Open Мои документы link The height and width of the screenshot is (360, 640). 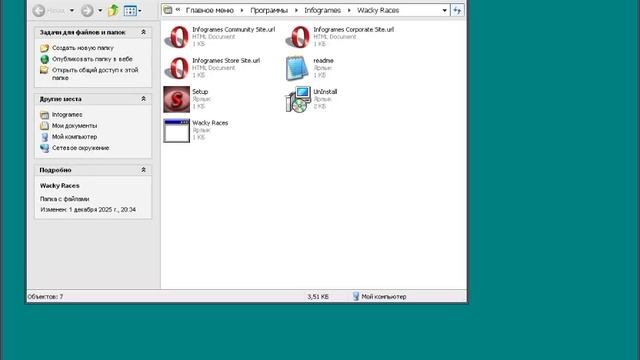74,126
